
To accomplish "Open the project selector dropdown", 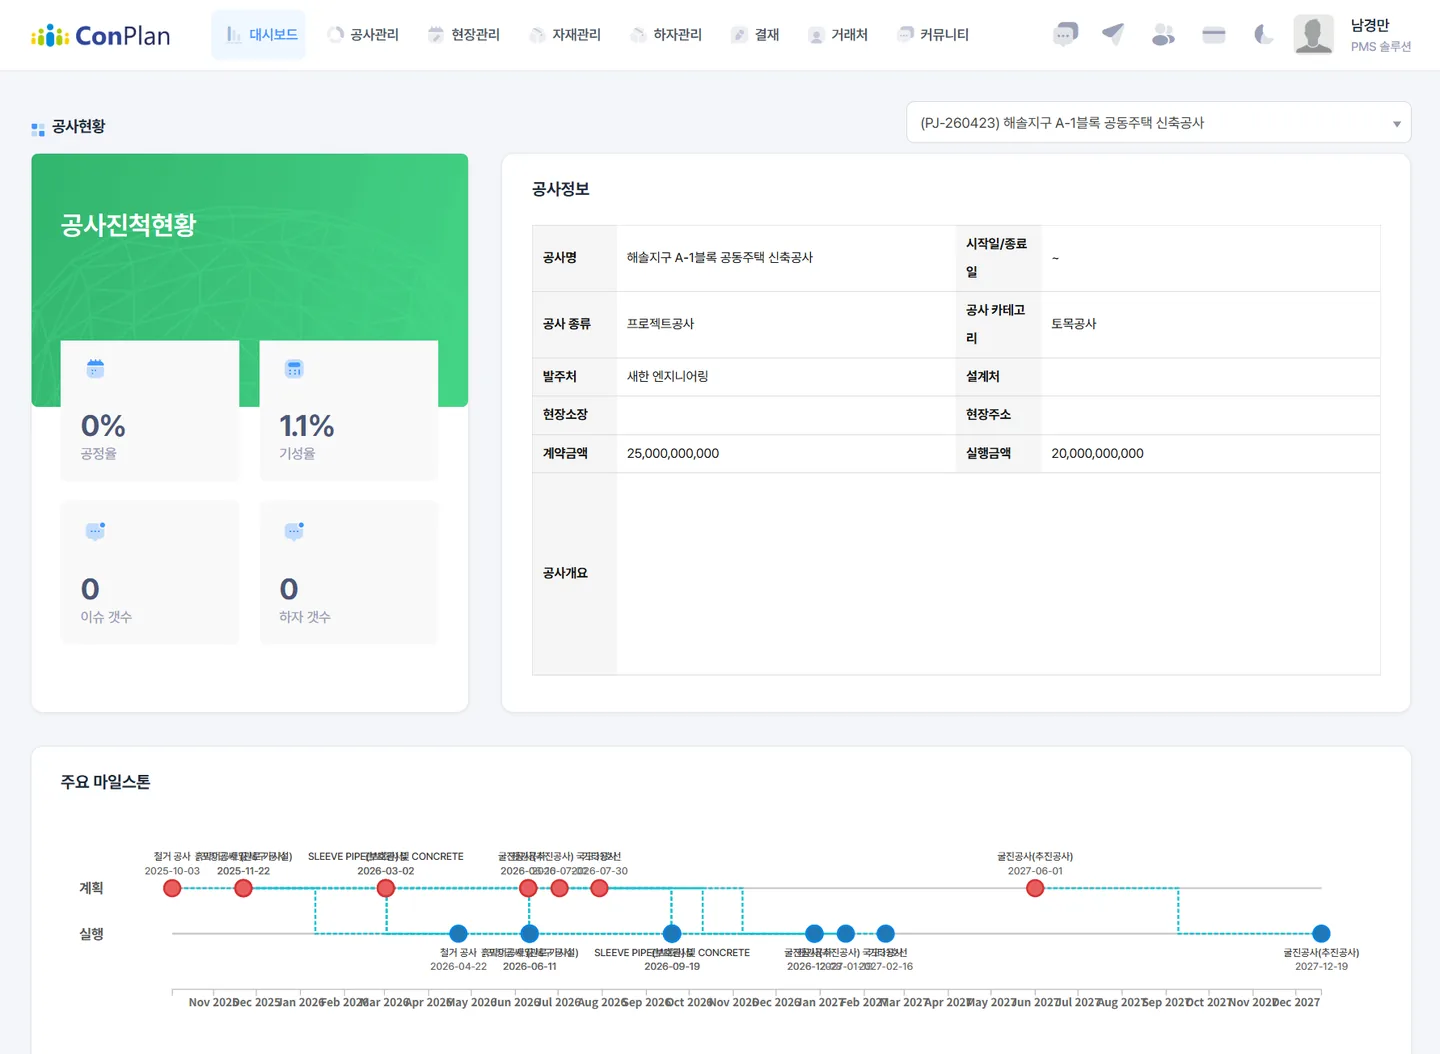I will 1158,123.
